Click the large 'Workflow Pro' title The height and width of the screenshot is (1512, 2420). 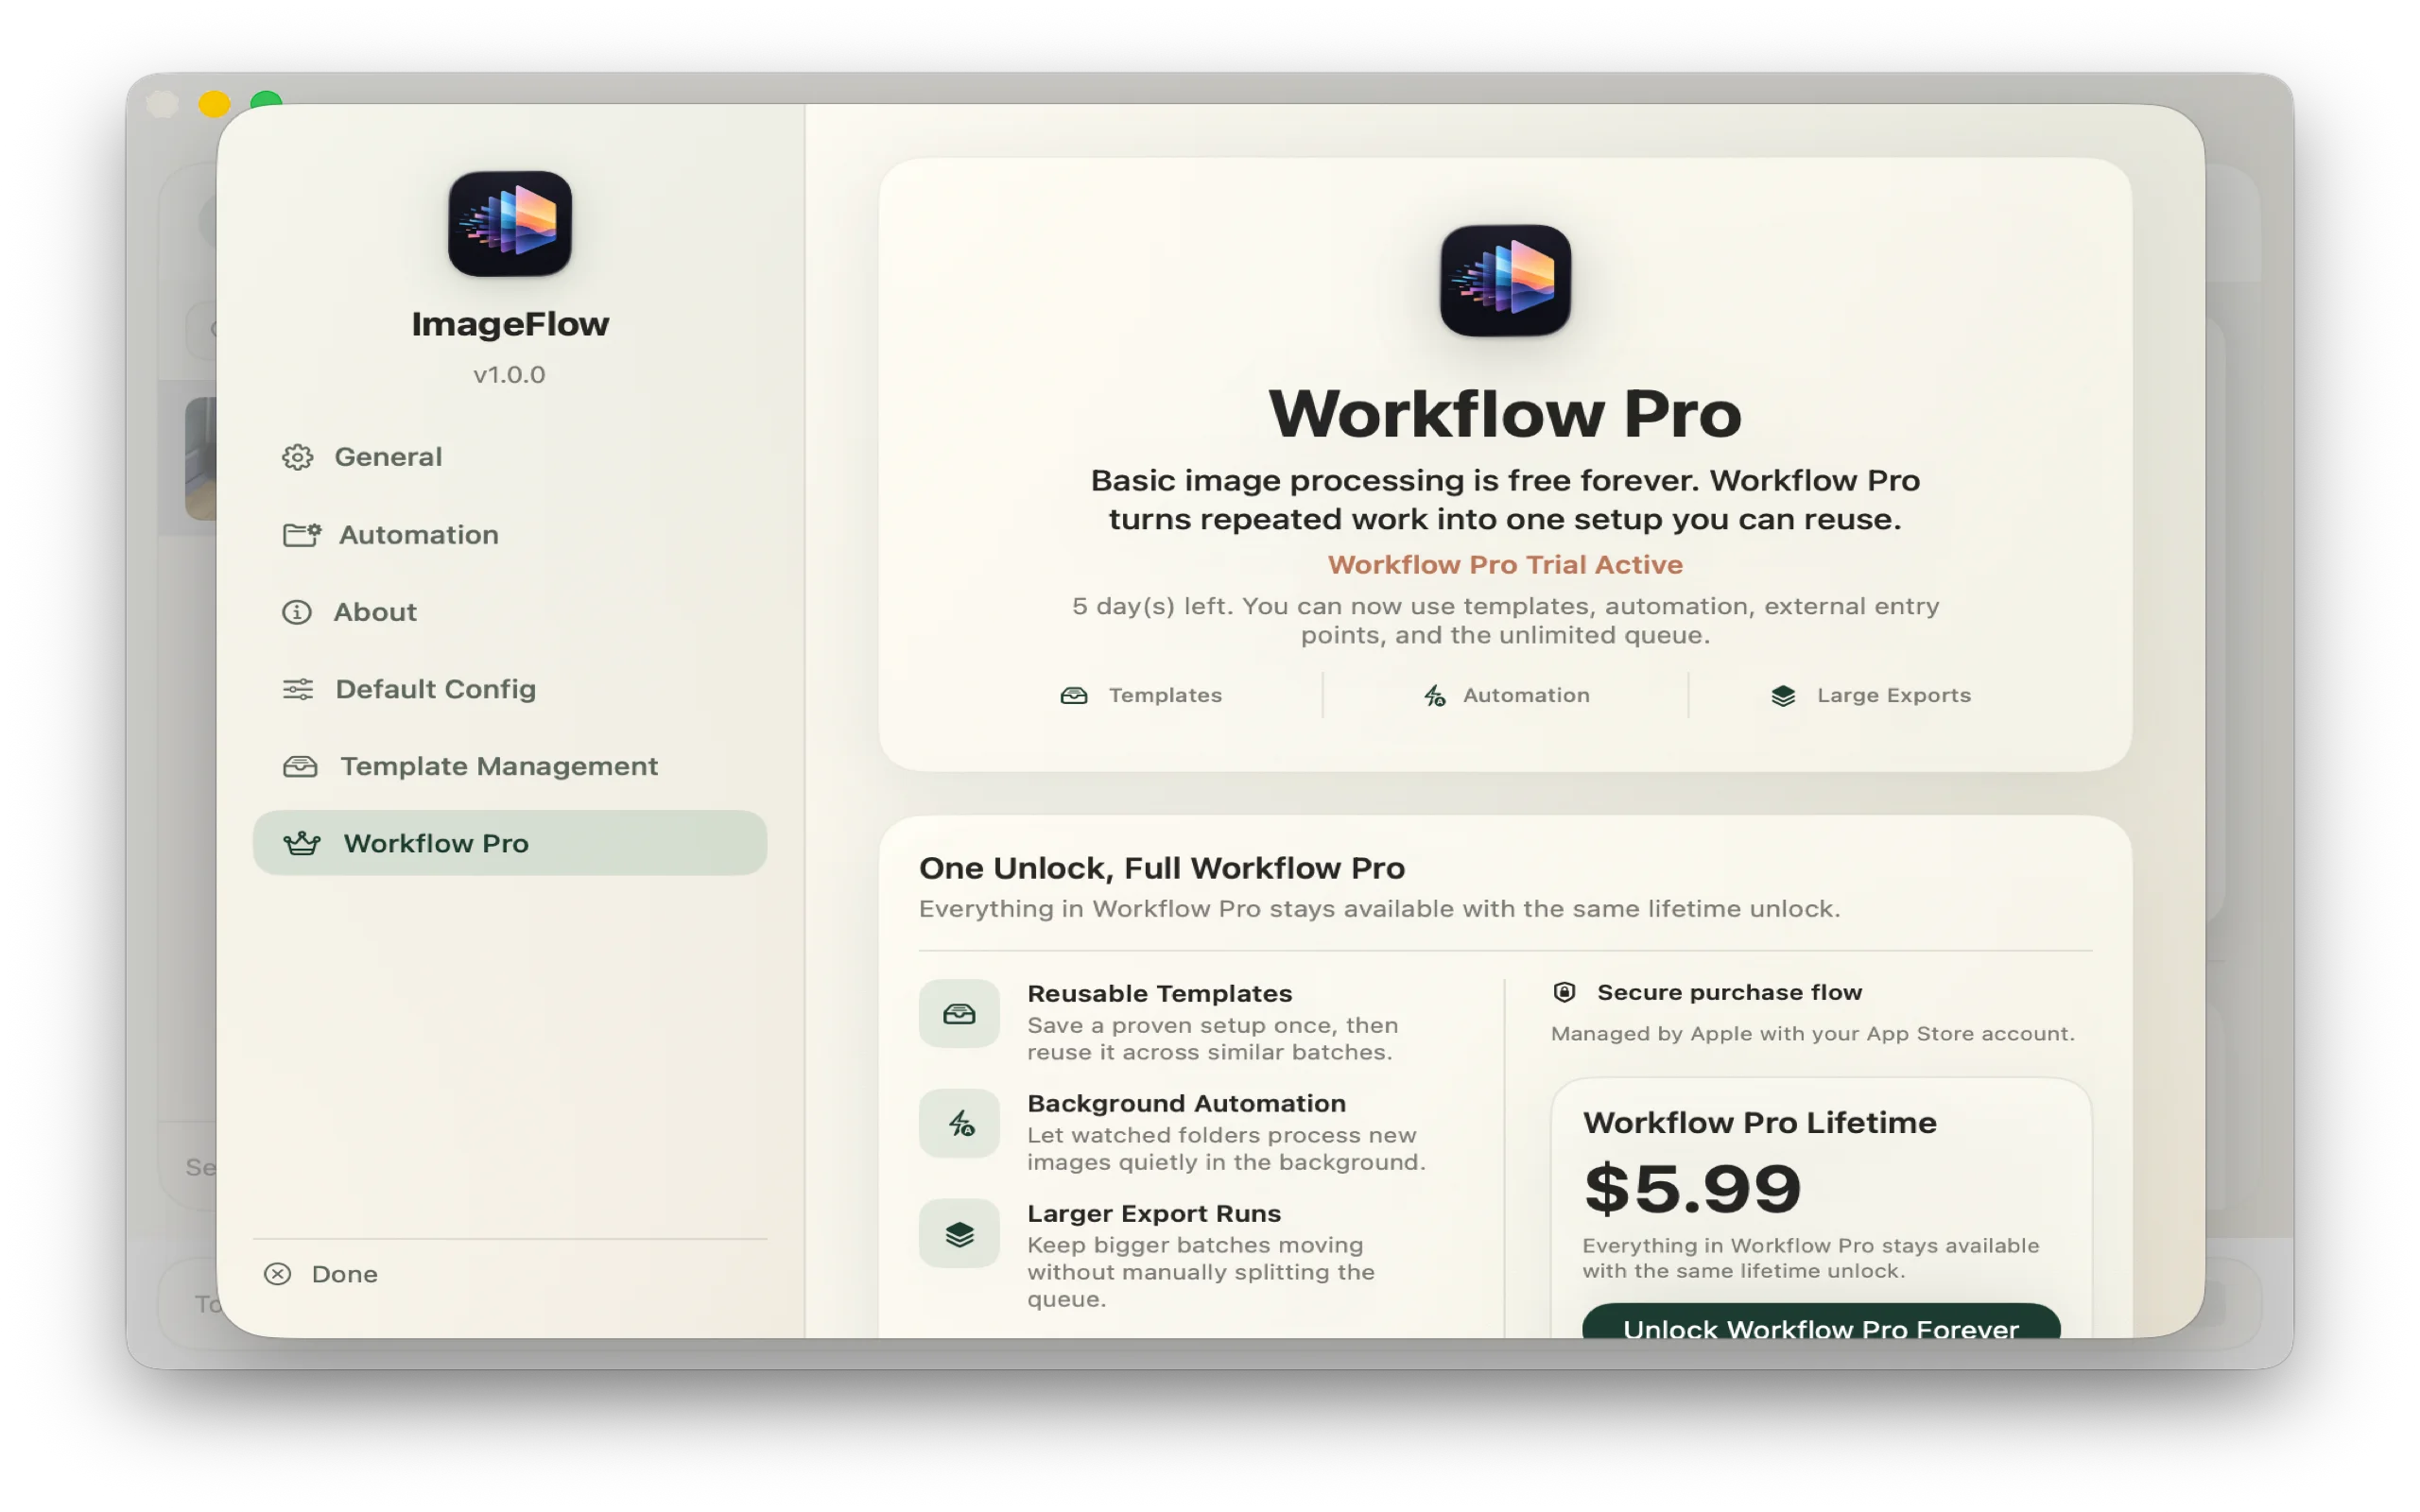pos(1505,414)
